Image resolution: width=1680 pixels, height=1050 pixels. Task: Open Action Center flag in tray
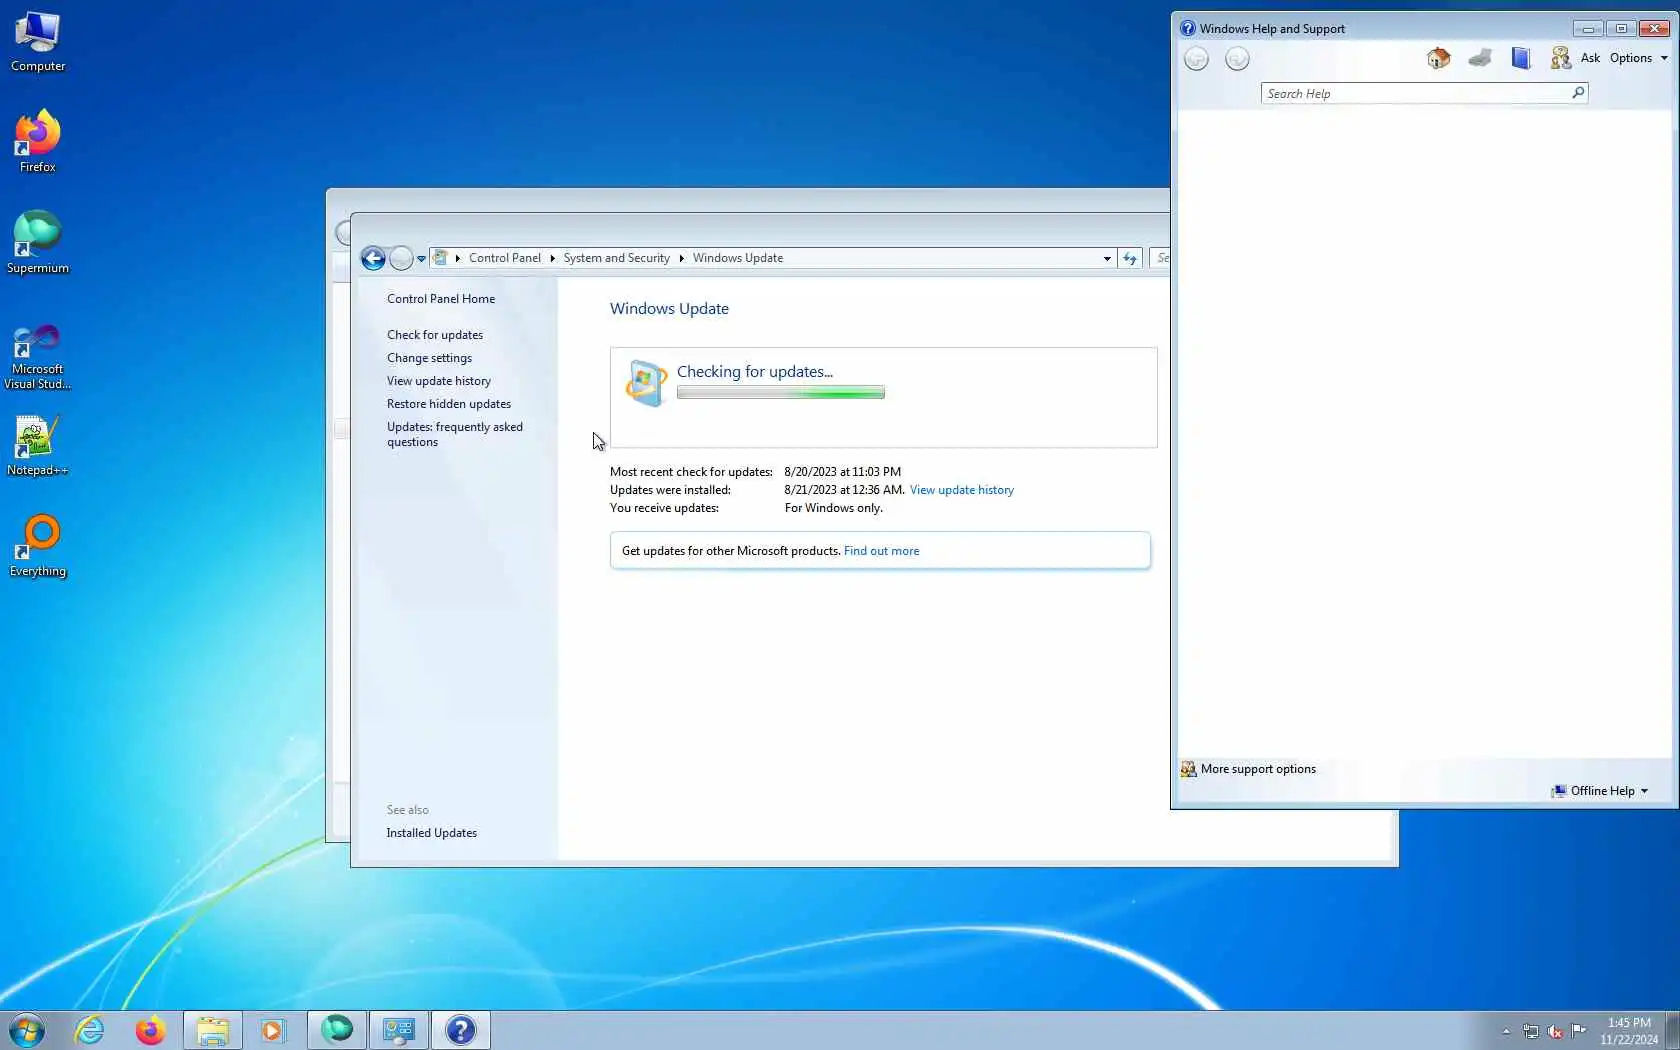pyautogui.click(x=1579, y=1031)
